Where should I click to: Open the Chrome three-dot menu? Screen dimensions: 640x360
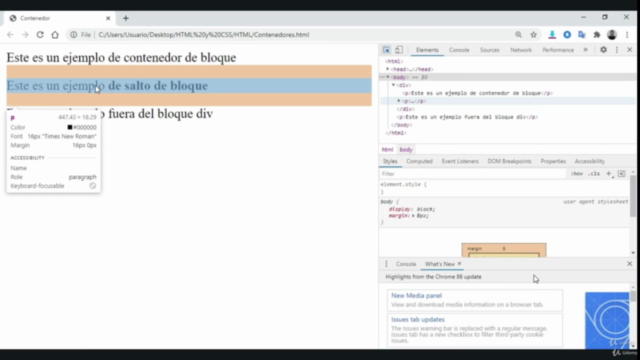(x=627, y=35)
